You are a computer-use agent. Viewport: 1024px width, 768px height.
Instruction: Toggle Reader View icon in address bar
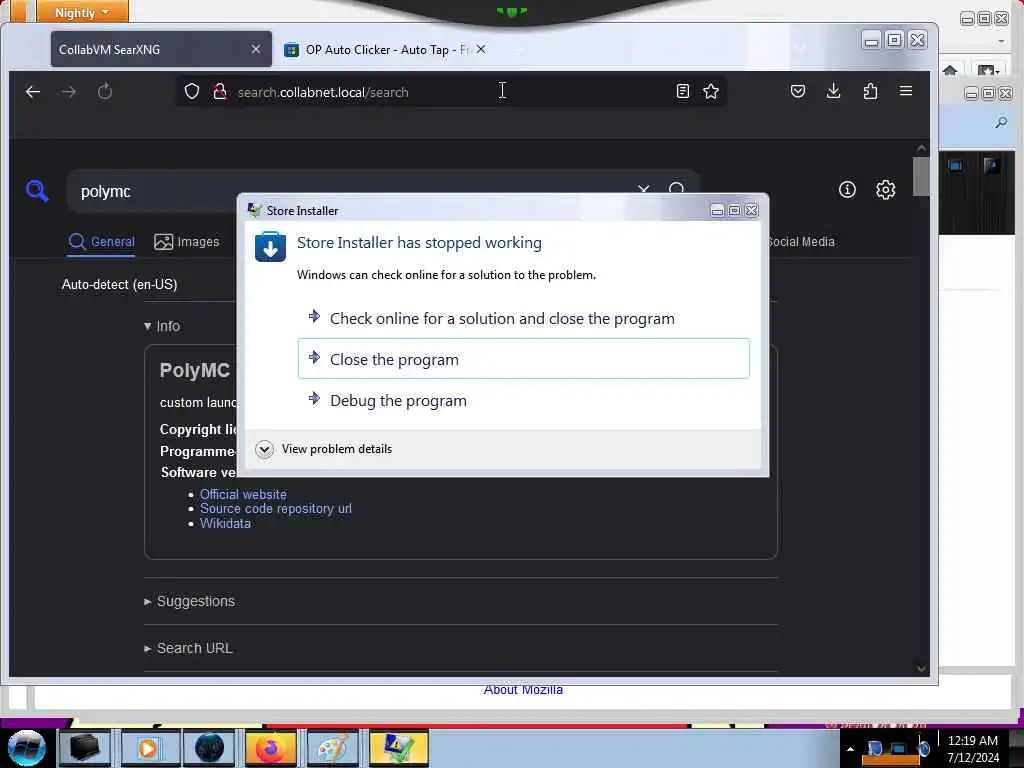pyautogui.click(x=682, y=91)
